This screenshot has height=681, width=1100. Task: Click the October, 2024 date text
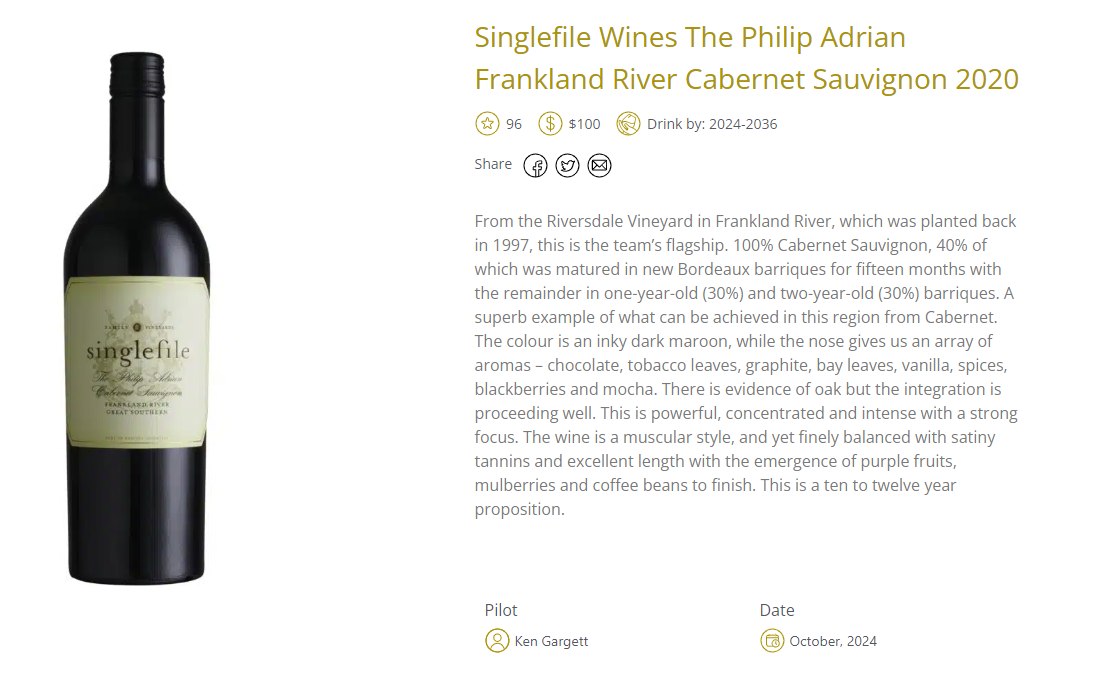[x=833, y=641]
